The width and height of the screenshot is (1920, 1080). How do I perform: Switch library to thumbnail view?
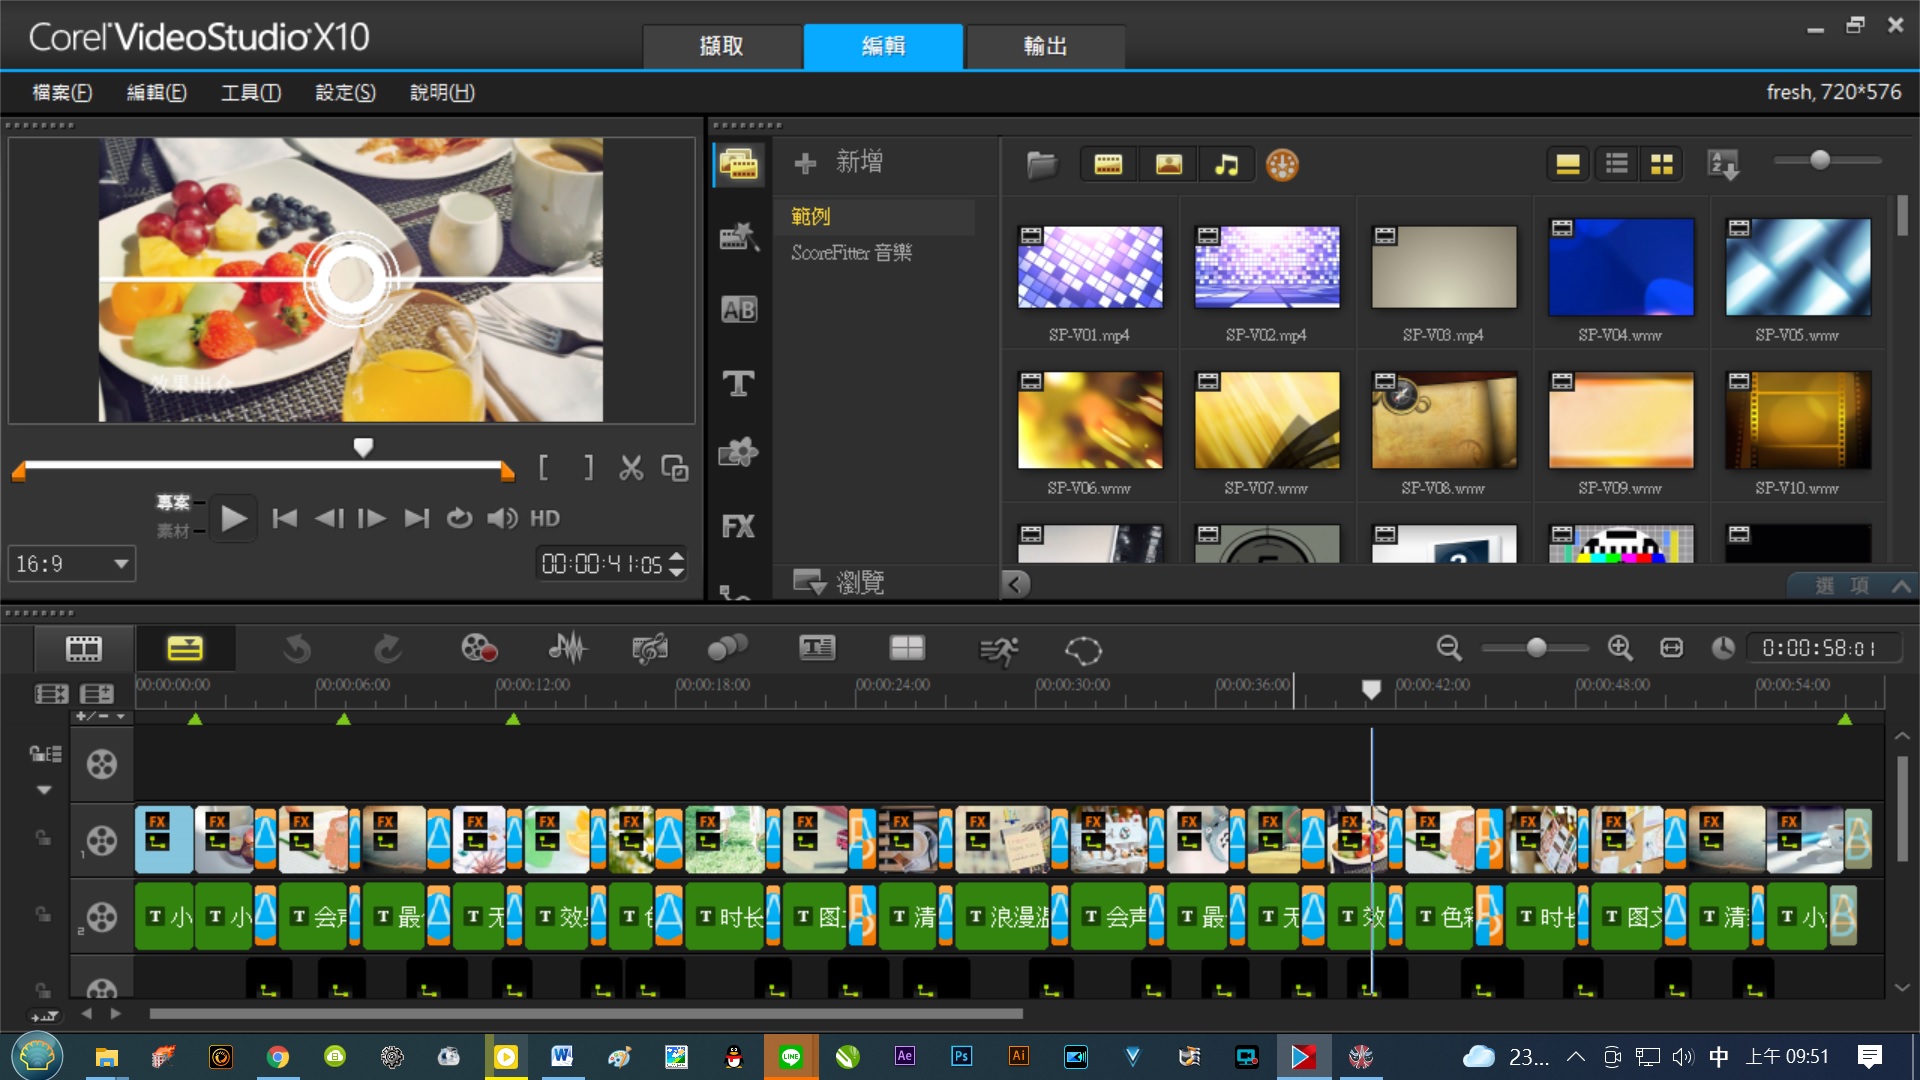[1662, 165]
